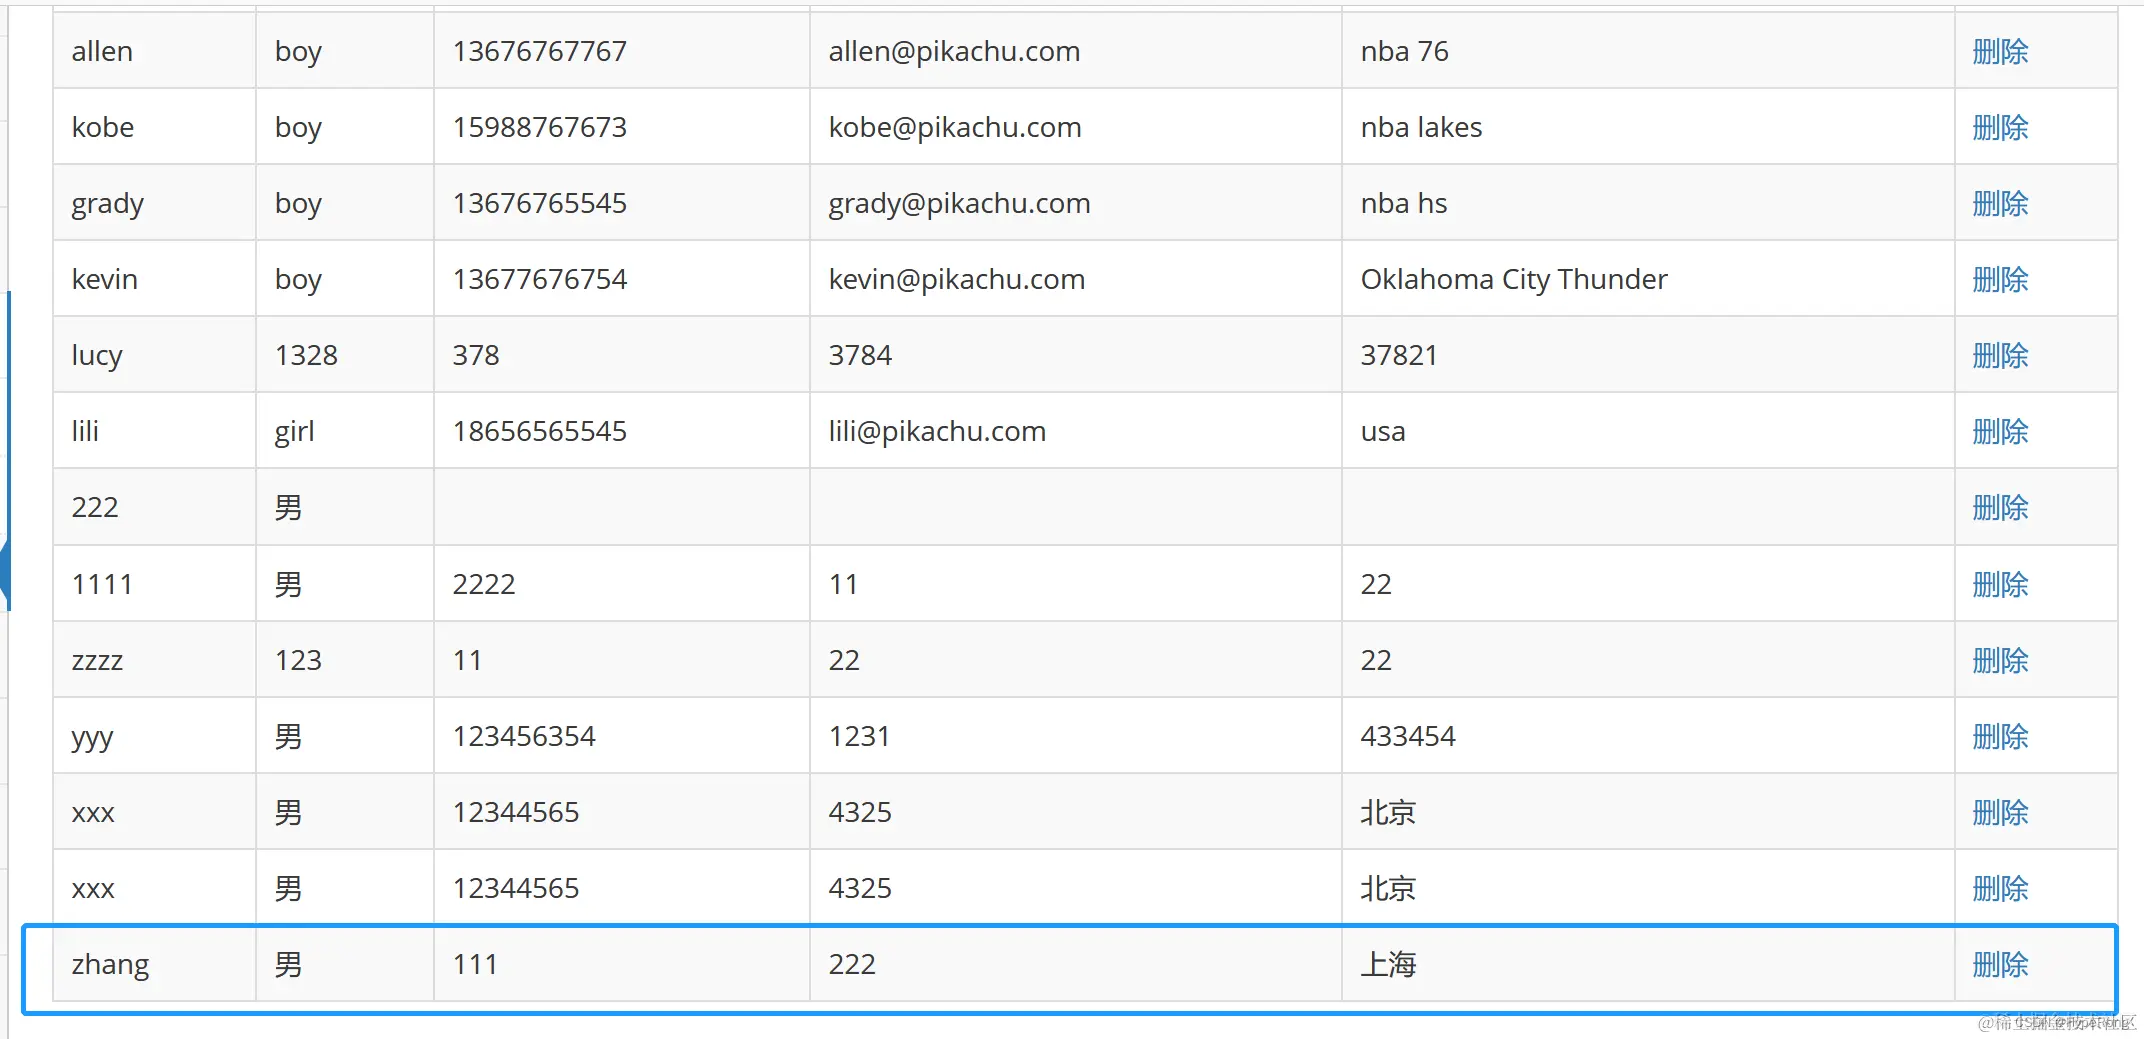This screenshot has height=1039, width=2144.
Task: Click 删除 link in yyy row
Action: pyautogui.click(x=2000, y=736)
